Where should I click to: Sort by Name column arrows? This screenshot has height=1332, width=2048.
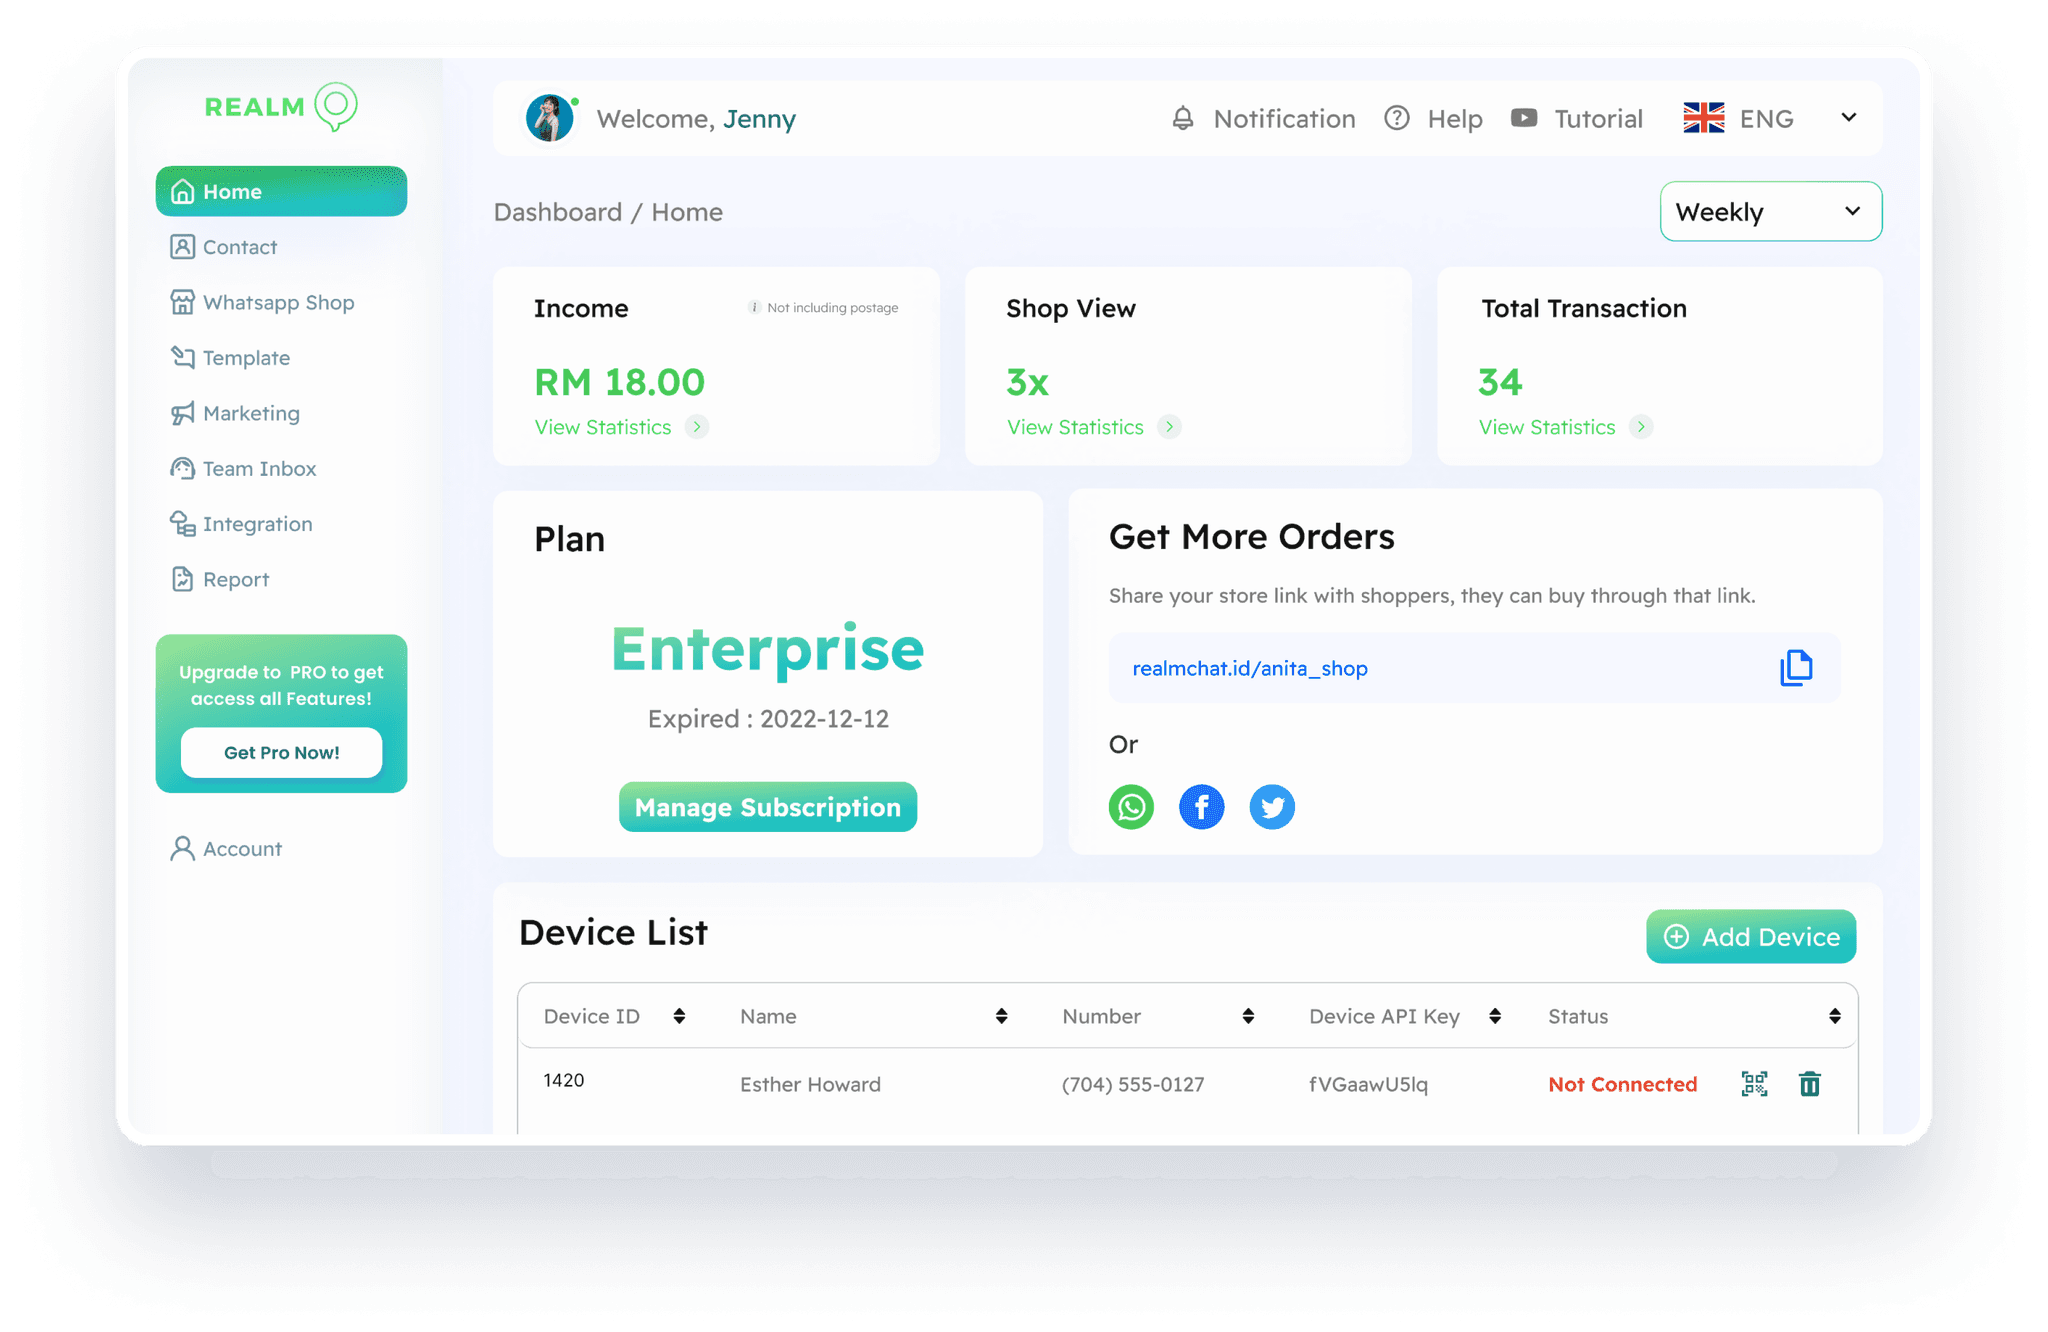(1001, 1016)
